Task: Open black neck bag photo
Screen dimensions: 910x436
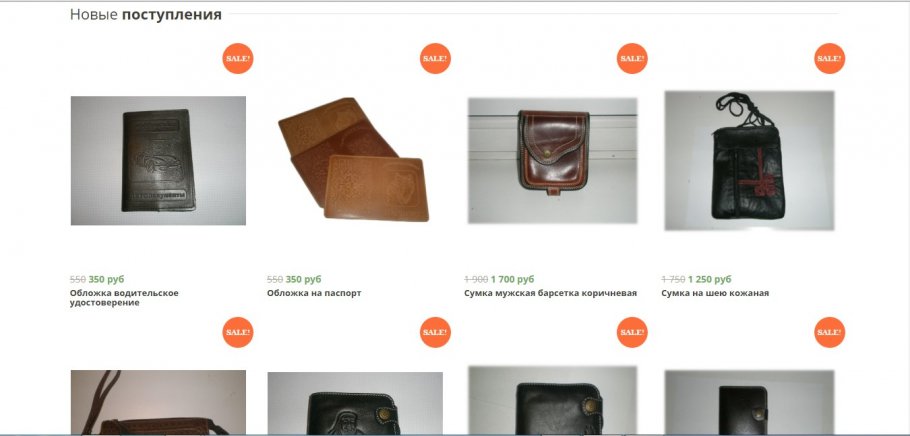Action: point(749,161)
